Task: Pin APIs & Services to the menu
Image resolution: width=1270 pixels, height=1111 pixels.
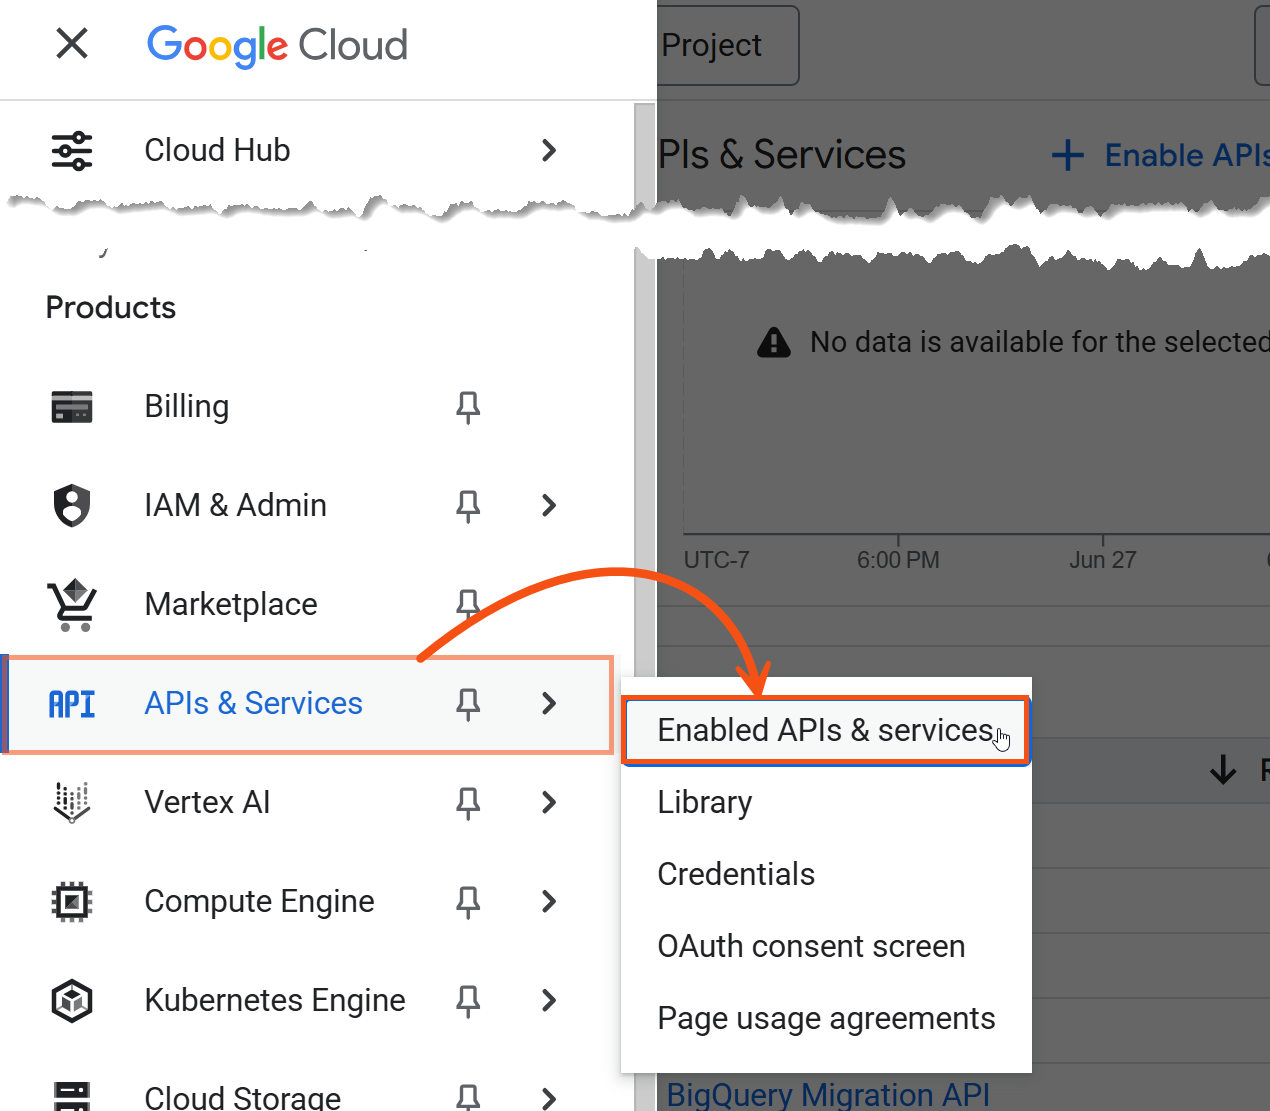Action: [x=468, y=704]
